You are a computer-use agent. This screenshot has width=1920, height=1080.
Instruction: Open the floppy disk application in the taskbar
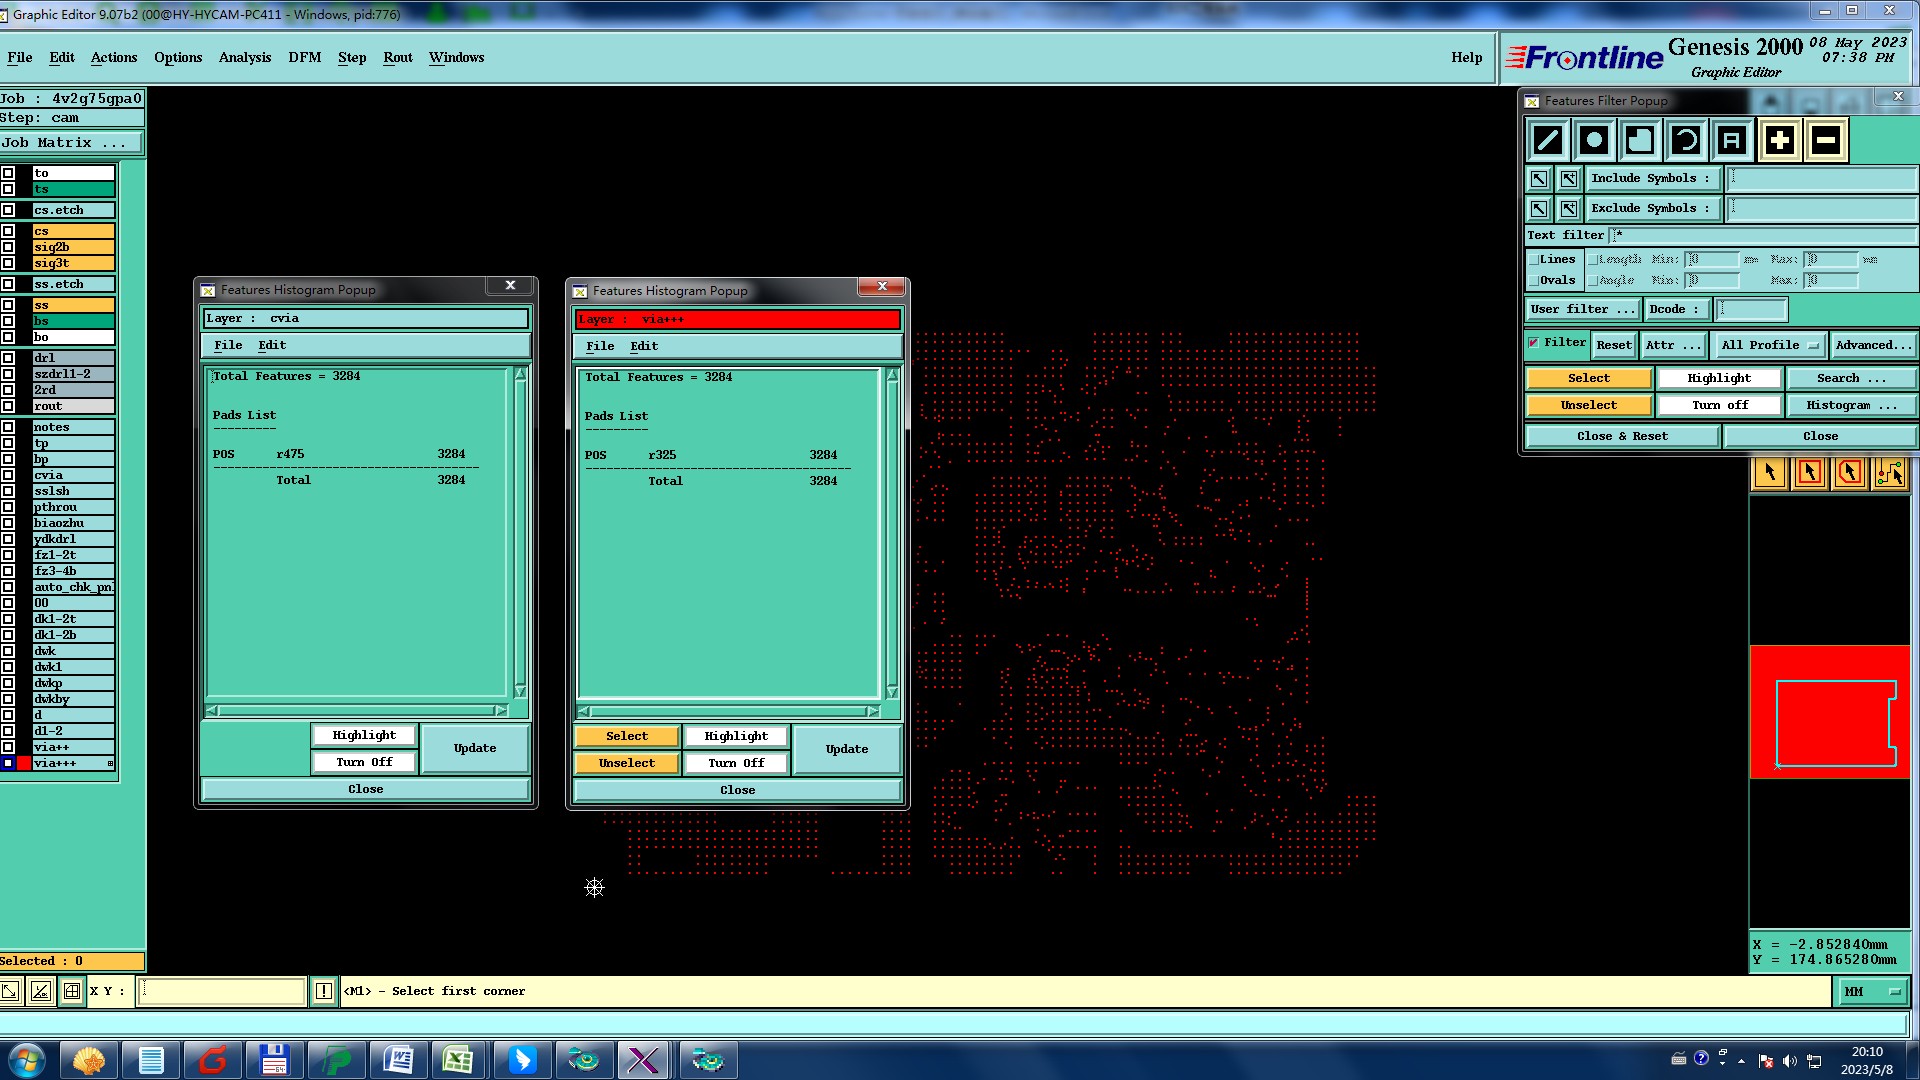click(x=274, y=1060)
